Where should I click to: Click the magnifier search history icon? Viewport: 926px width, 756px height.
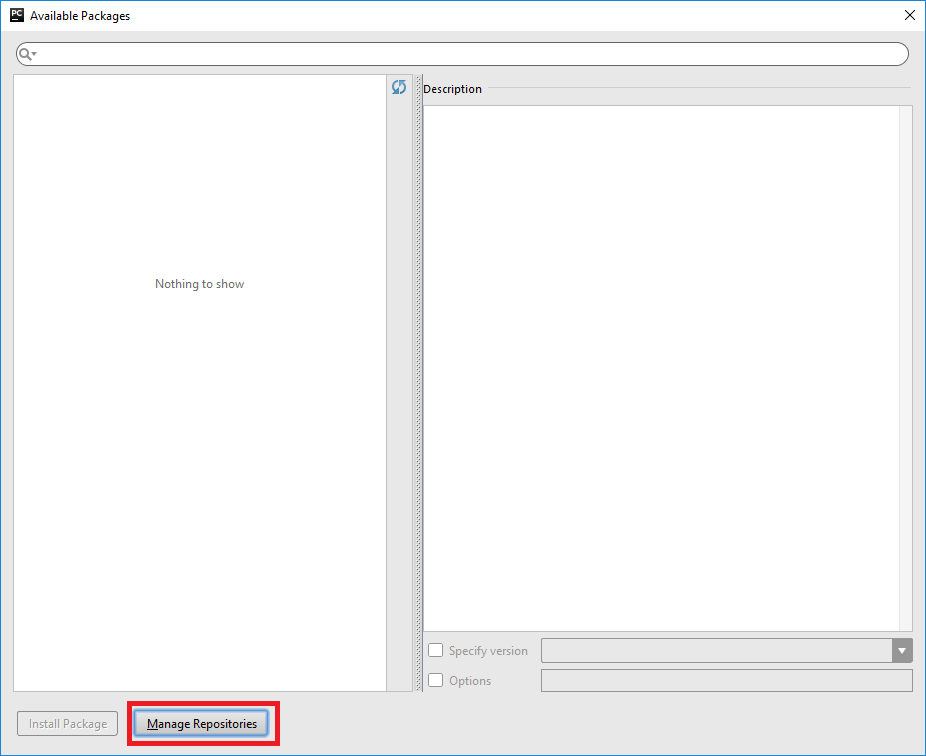pyautogui.click(x=27, y=54)
